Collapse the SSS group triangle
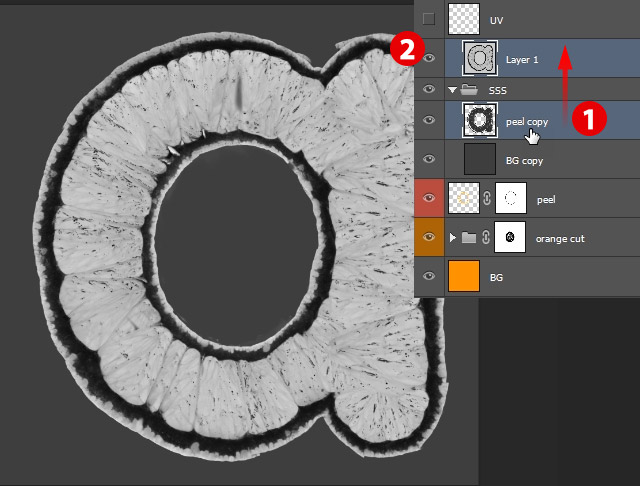Viewport: 640px width, 486px height. [452, 89]
